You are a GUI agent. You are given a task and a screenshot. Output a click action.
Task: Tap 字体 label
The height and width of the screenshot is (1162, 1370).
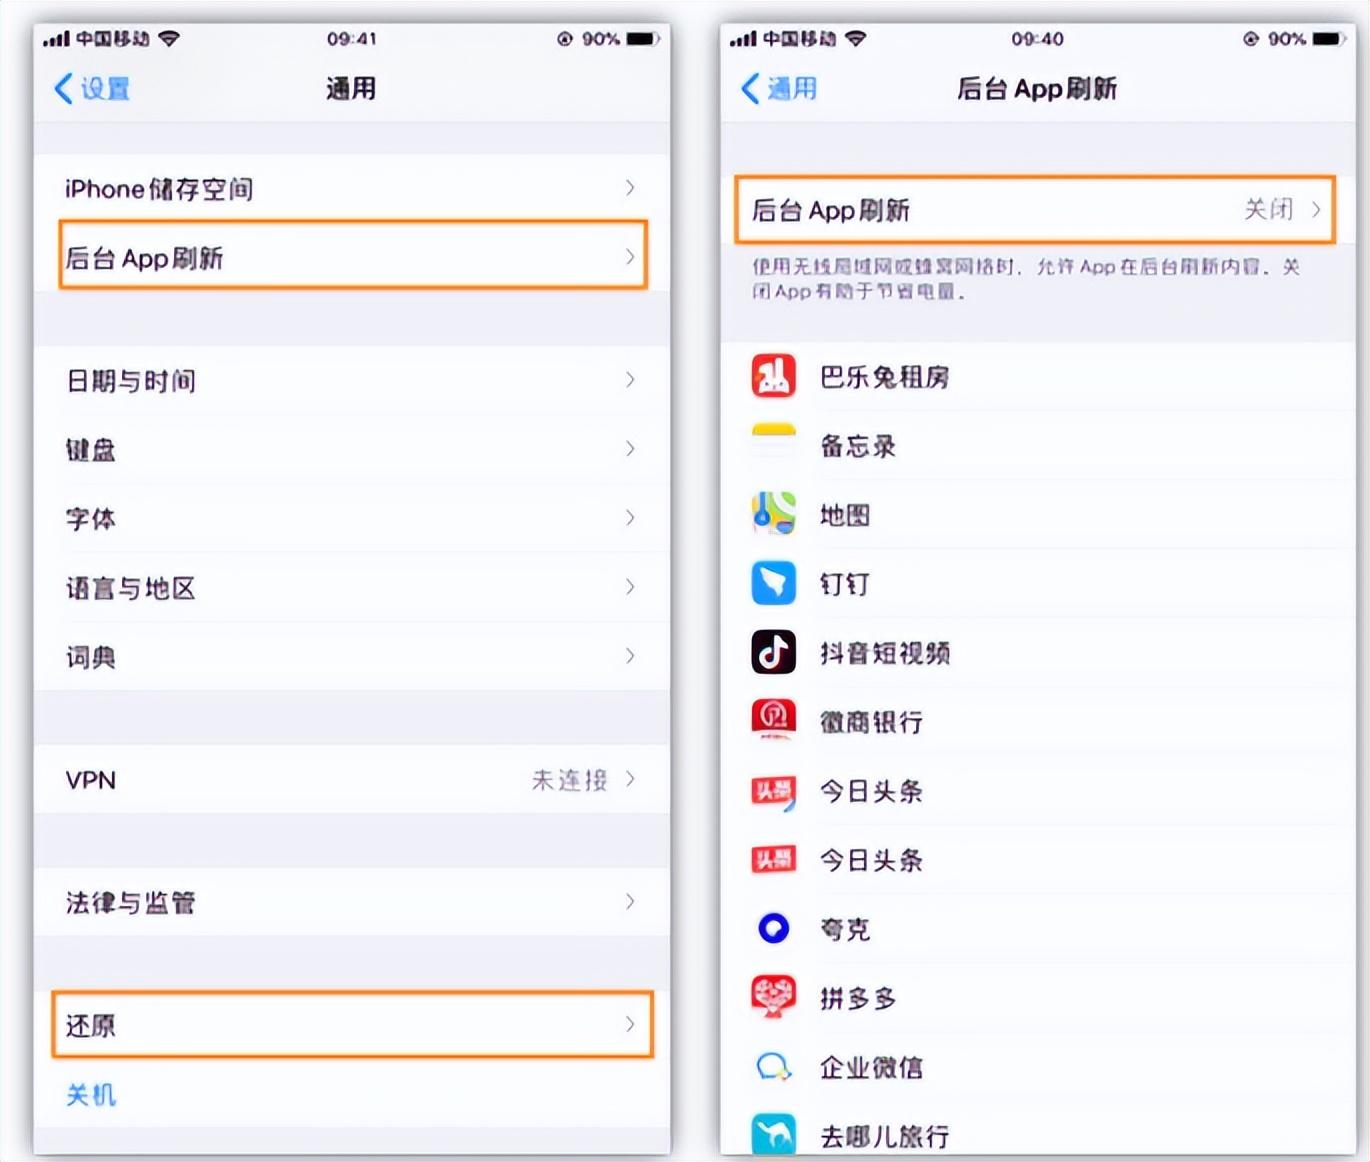pos(91,519)
